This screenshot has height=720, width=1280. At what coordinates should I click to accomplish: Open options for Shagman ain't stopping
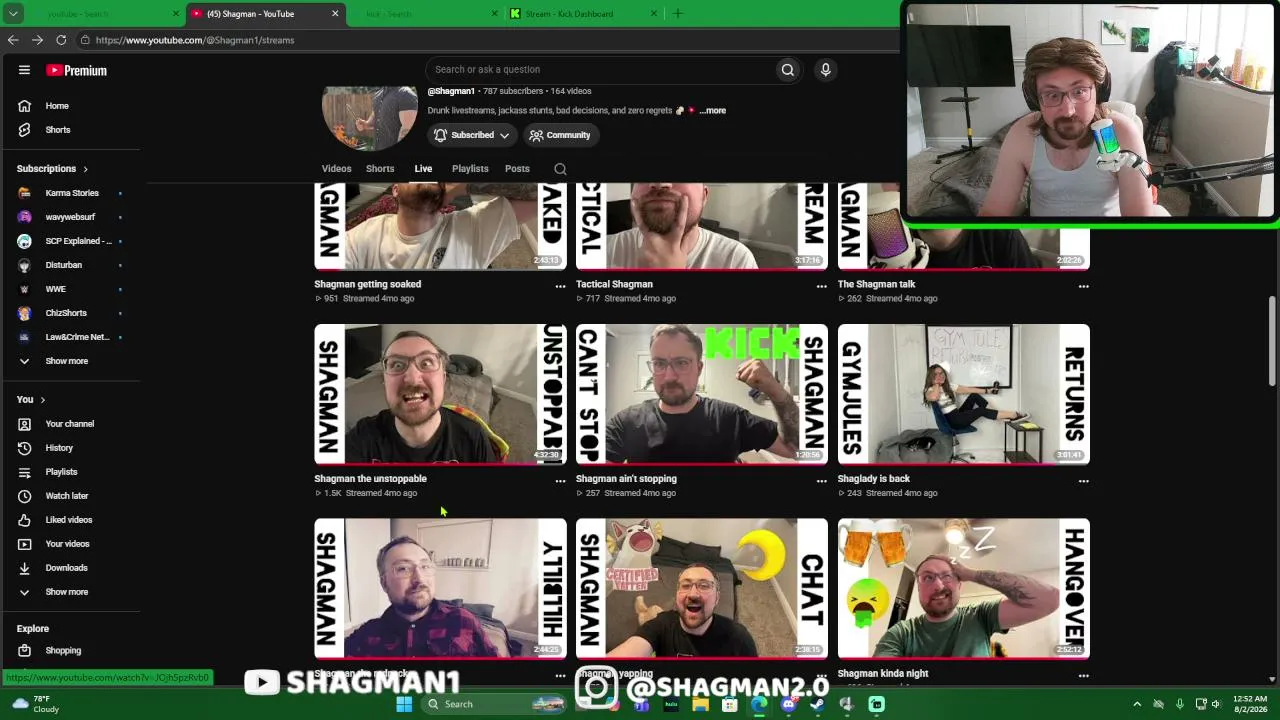click(x=822, y=481)
